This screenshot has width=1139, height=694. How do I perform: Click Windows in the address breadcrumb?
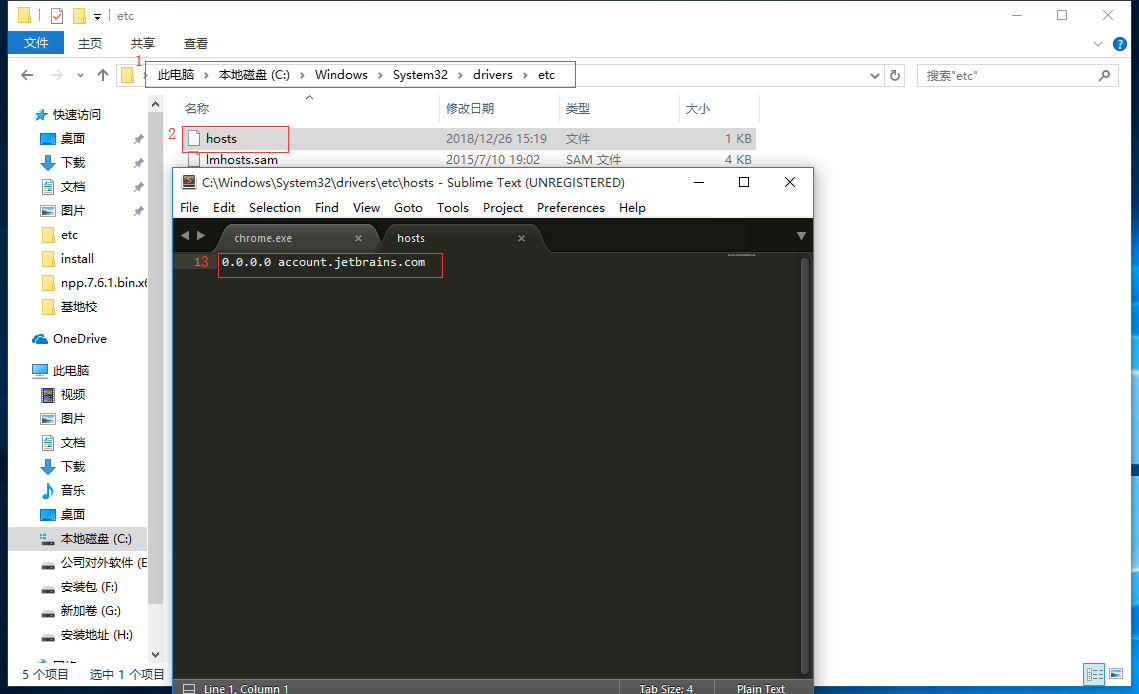341,75
